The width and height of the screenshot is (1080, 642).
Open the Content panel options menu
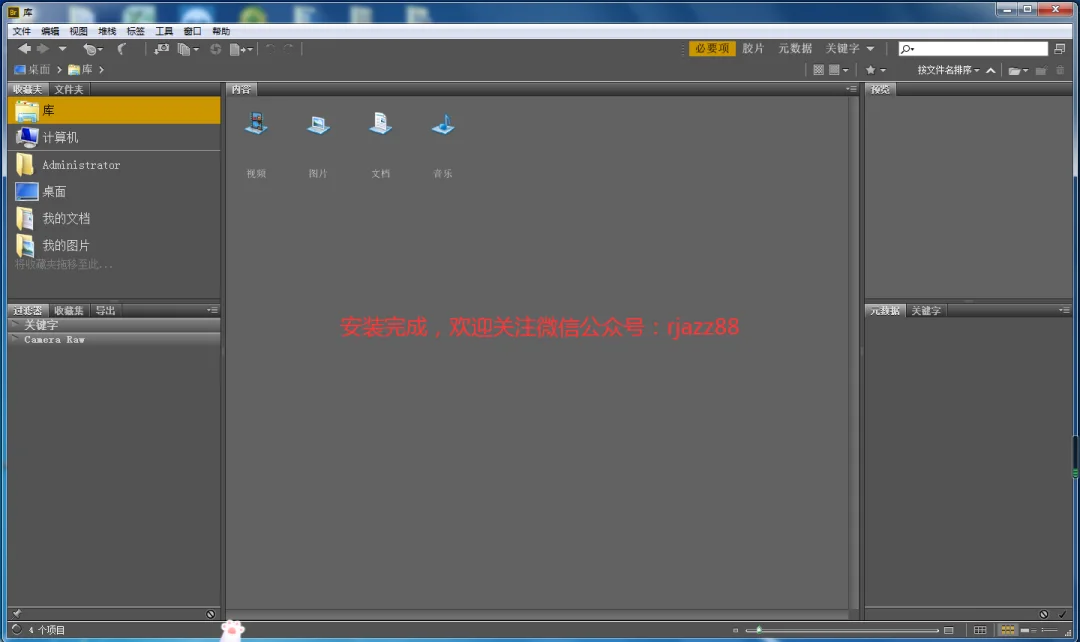[x=851, y=90]
